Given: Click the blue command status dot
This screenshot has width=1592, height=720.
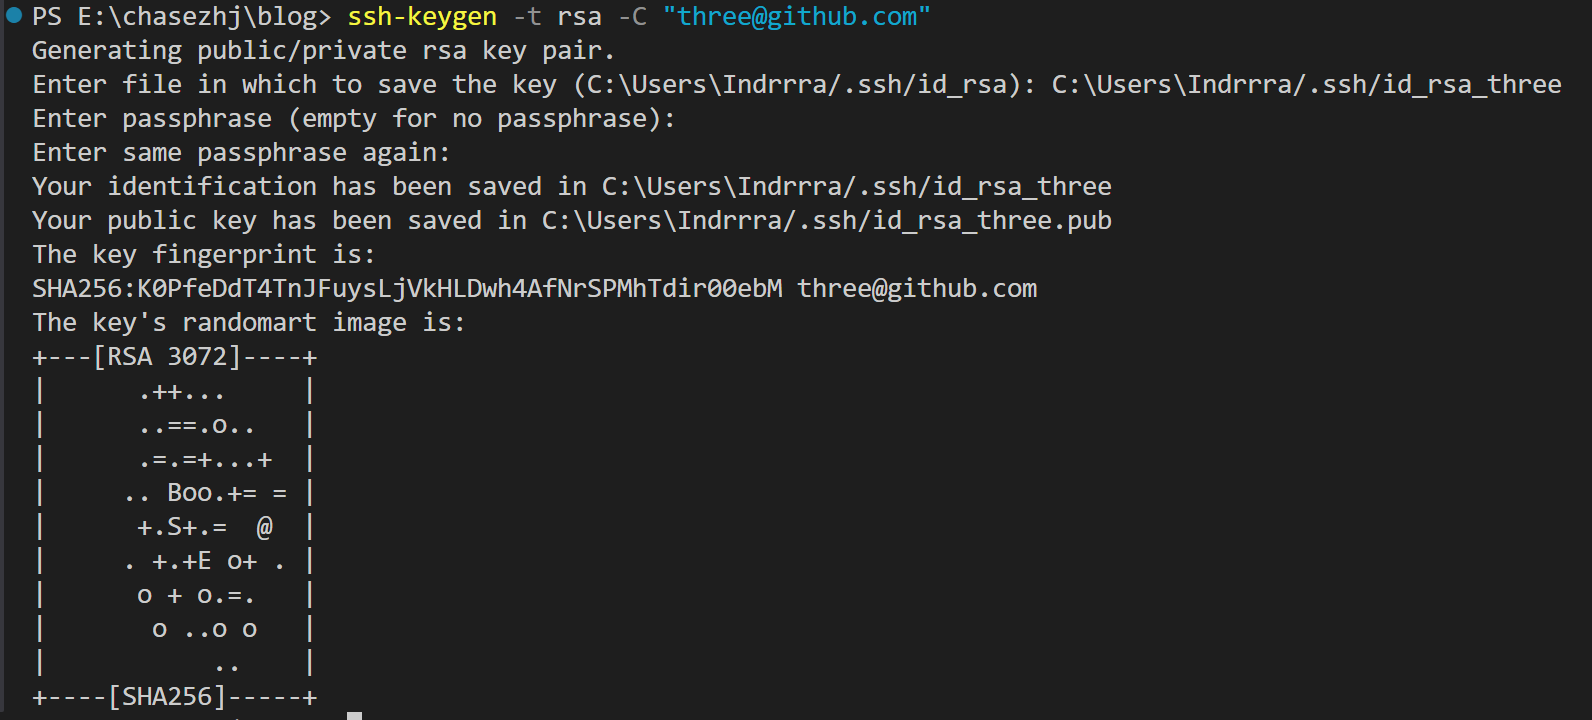Looking at the screenshot, I should [14, 15].
